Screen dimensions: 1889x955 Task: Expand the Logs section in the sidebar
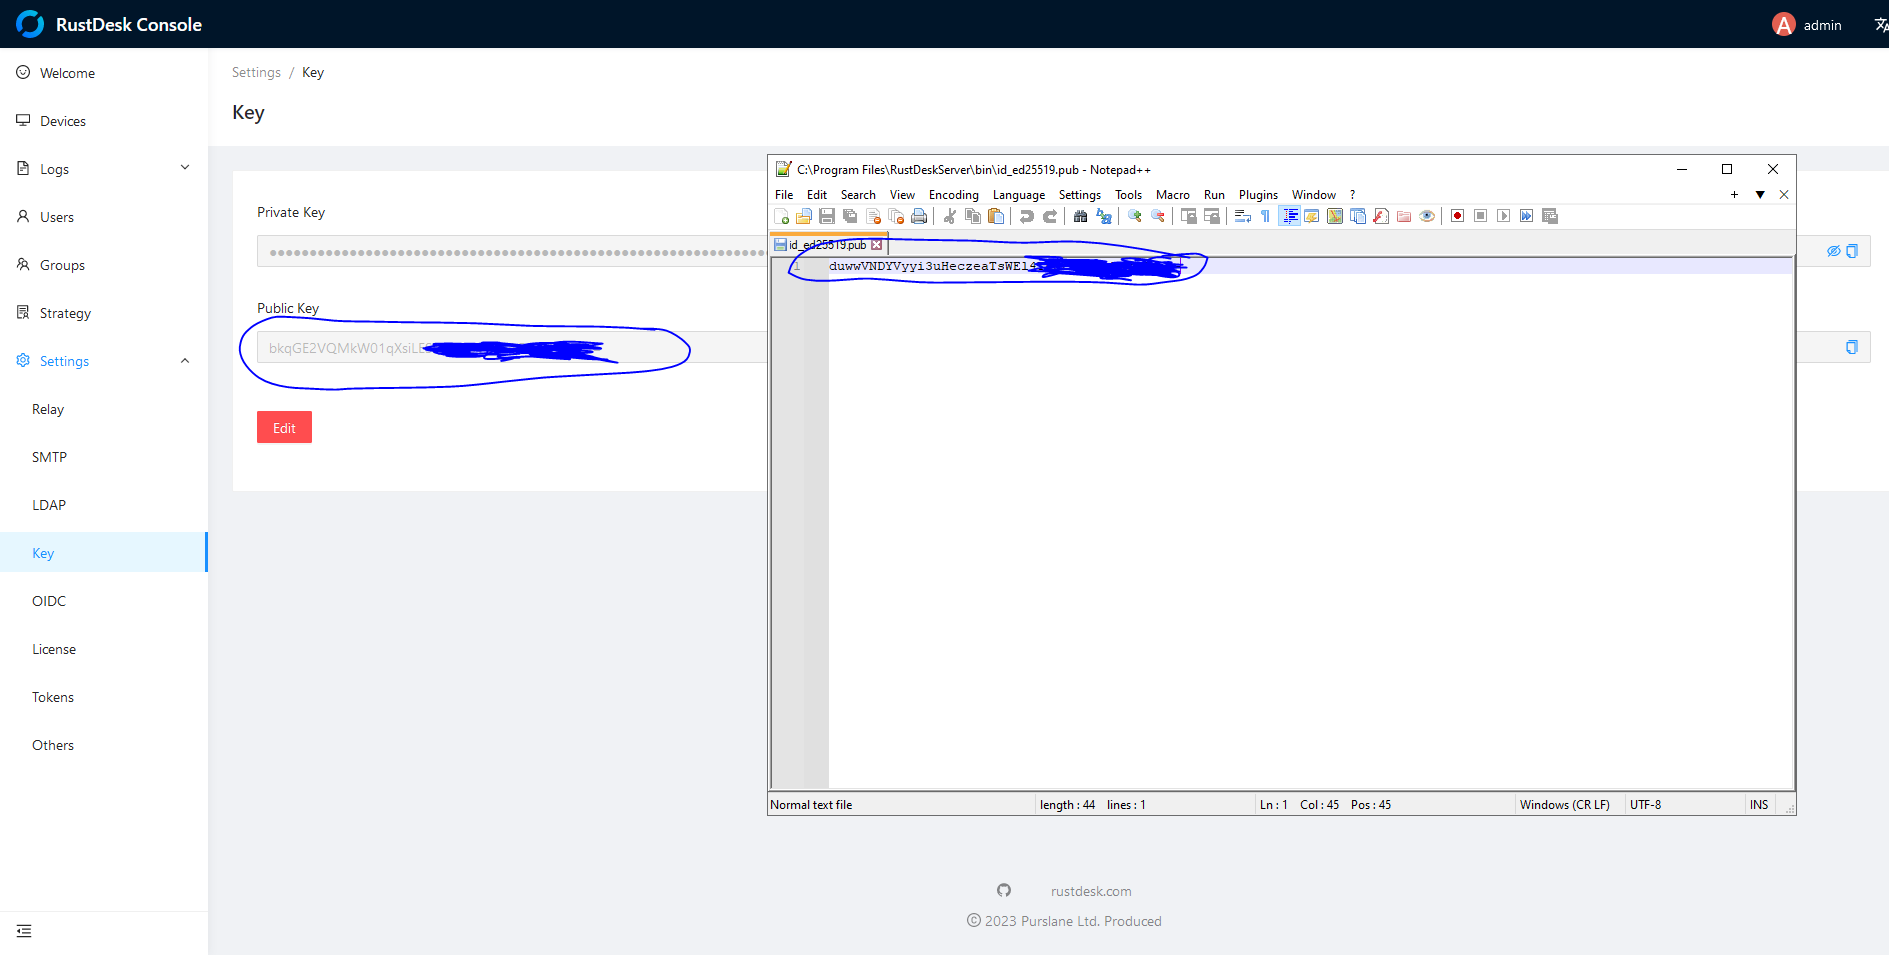184,168
